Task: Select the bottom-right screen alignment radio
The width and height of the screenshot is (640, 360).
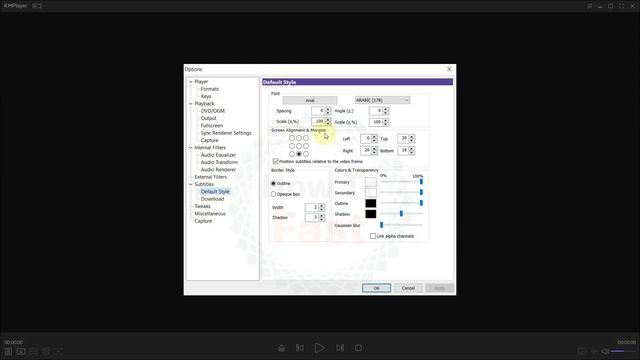Action: click(x=306, y=154)
